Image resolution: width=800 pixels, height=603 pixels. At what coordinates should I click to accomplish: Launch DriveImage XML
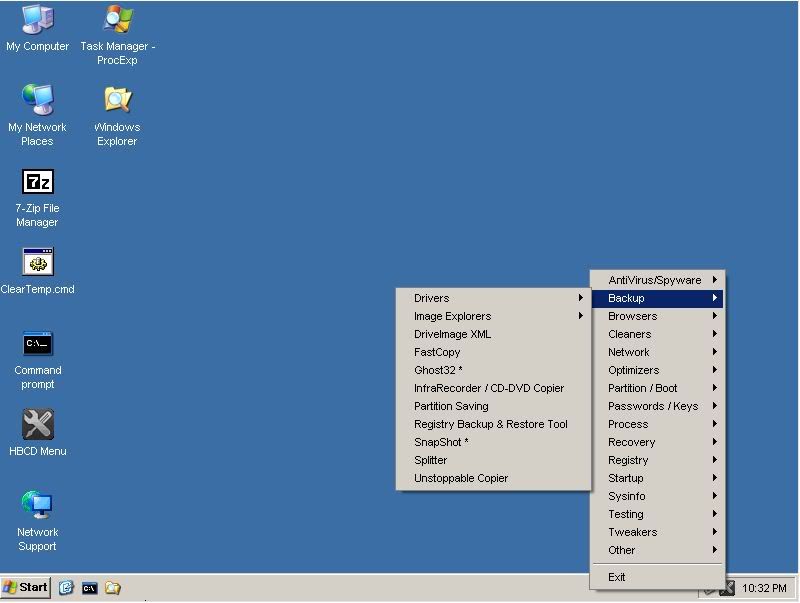pyautogui.click(x=493, y=334)
